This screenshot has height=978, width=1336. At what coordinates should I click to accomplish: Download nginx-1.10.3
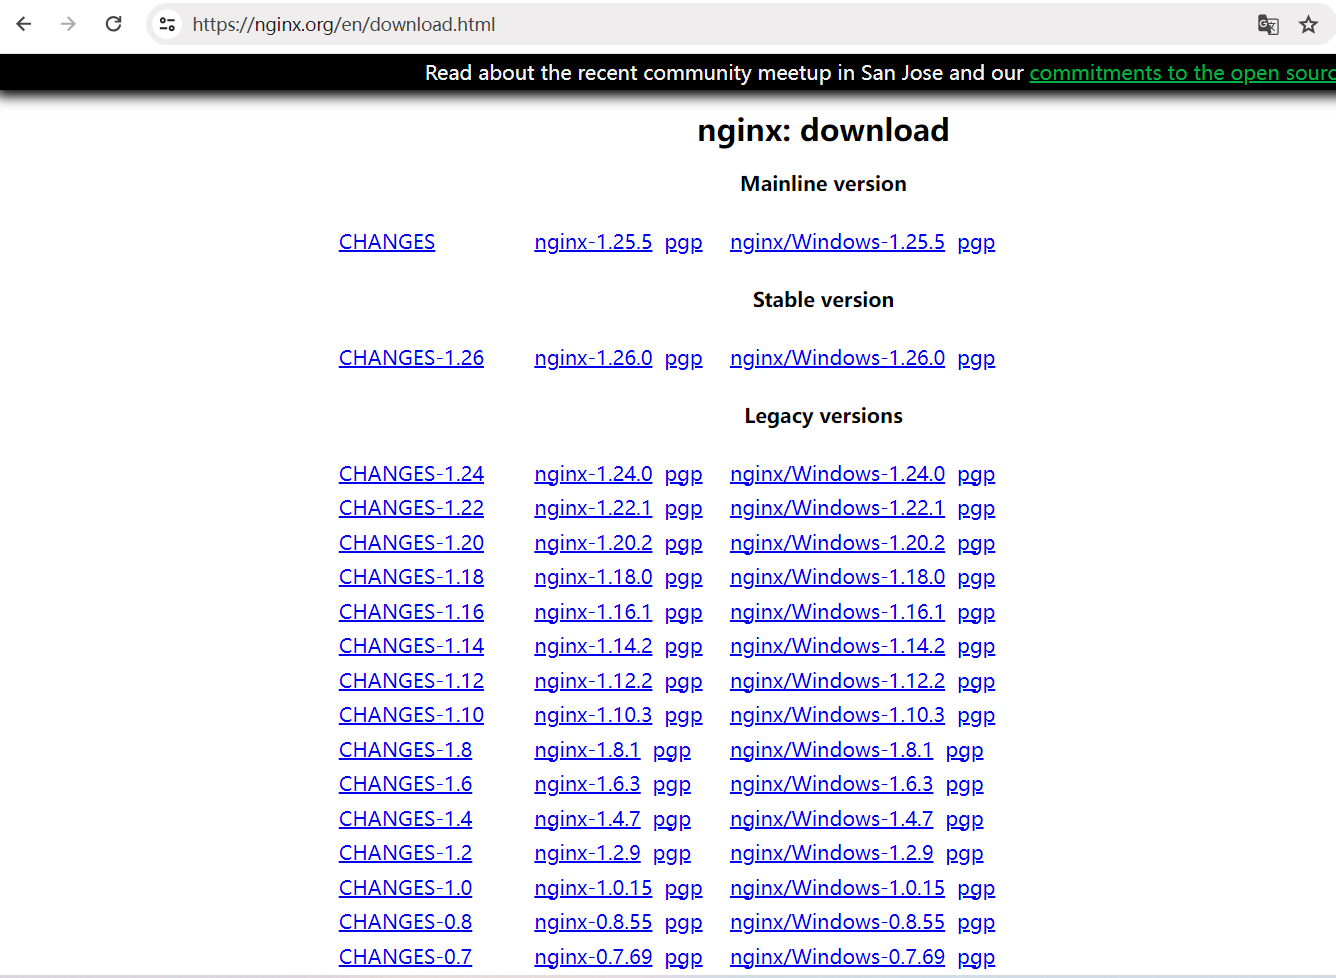pyautogui.click(x=593, y=715)
